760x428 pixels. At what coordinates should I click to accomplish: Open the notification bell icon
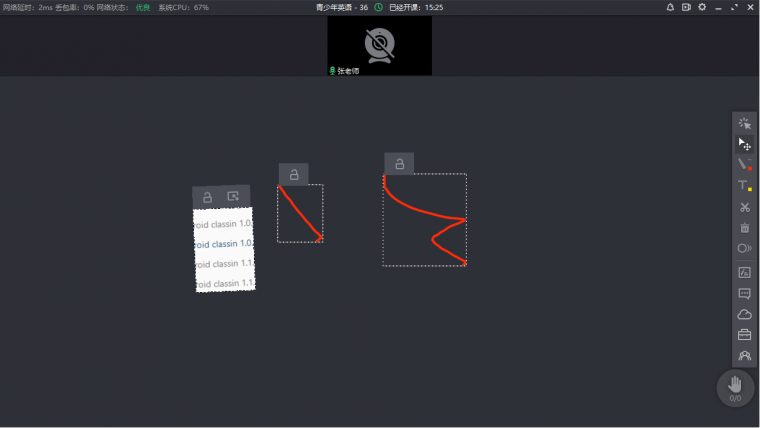click(670, 7)
